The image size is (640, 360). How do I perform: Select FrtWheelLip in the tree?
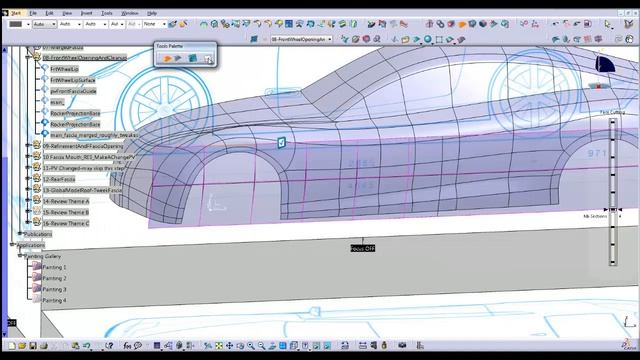tap(64, 69)
